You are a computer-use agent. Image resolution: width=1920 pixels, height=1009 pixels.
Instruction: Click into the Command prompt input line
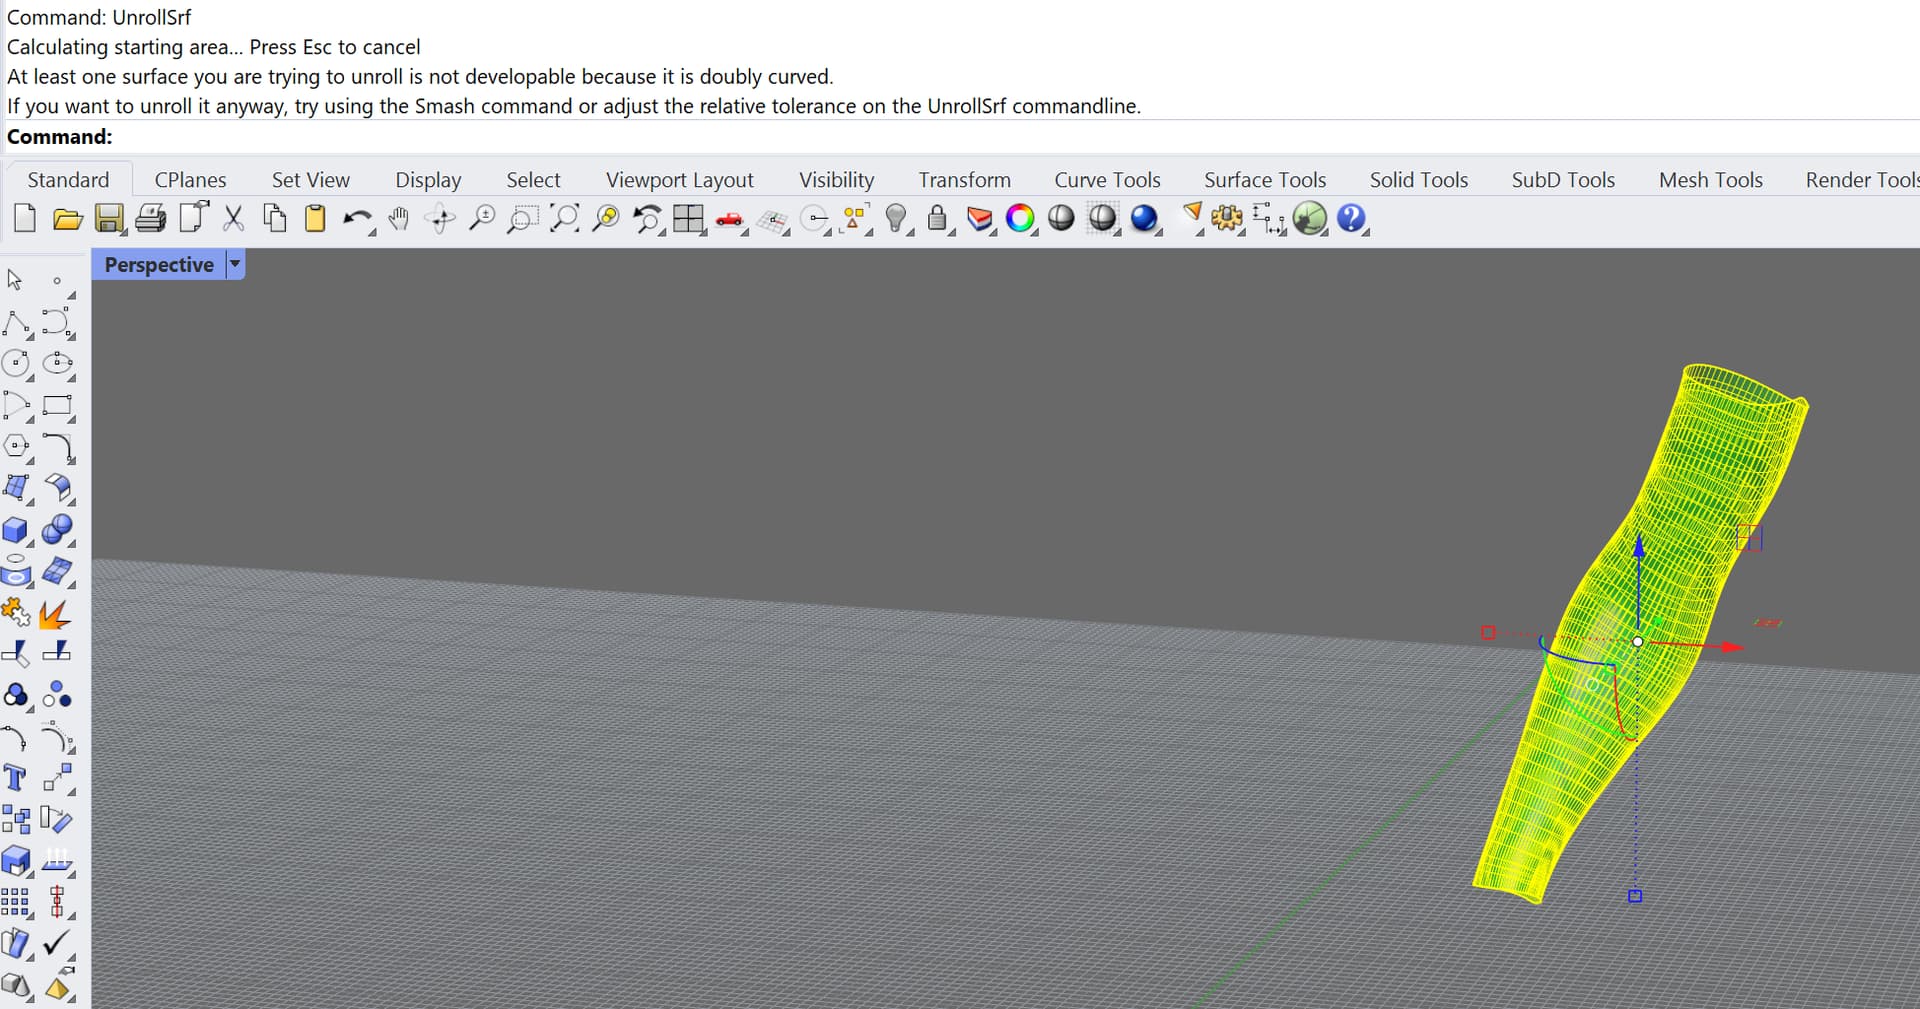click(x=960, y=137)
